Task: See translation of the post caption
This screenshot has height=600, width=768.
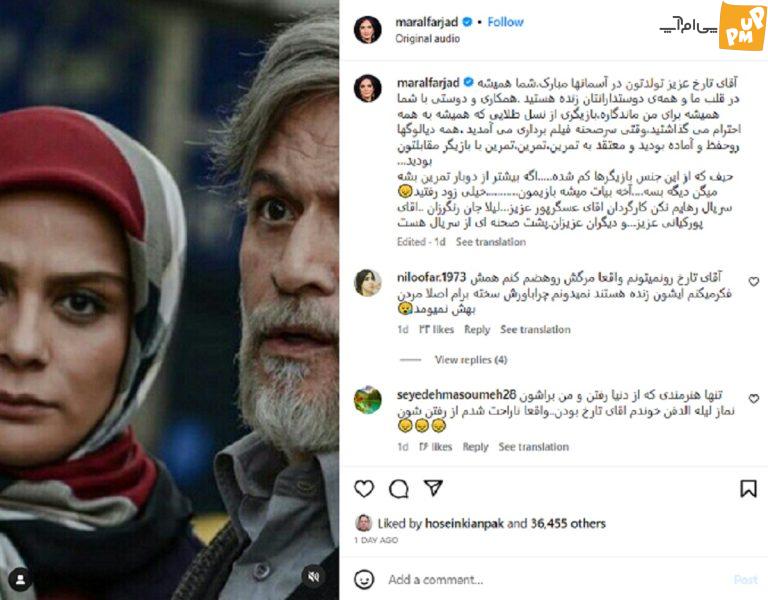Action: point(490,242)
